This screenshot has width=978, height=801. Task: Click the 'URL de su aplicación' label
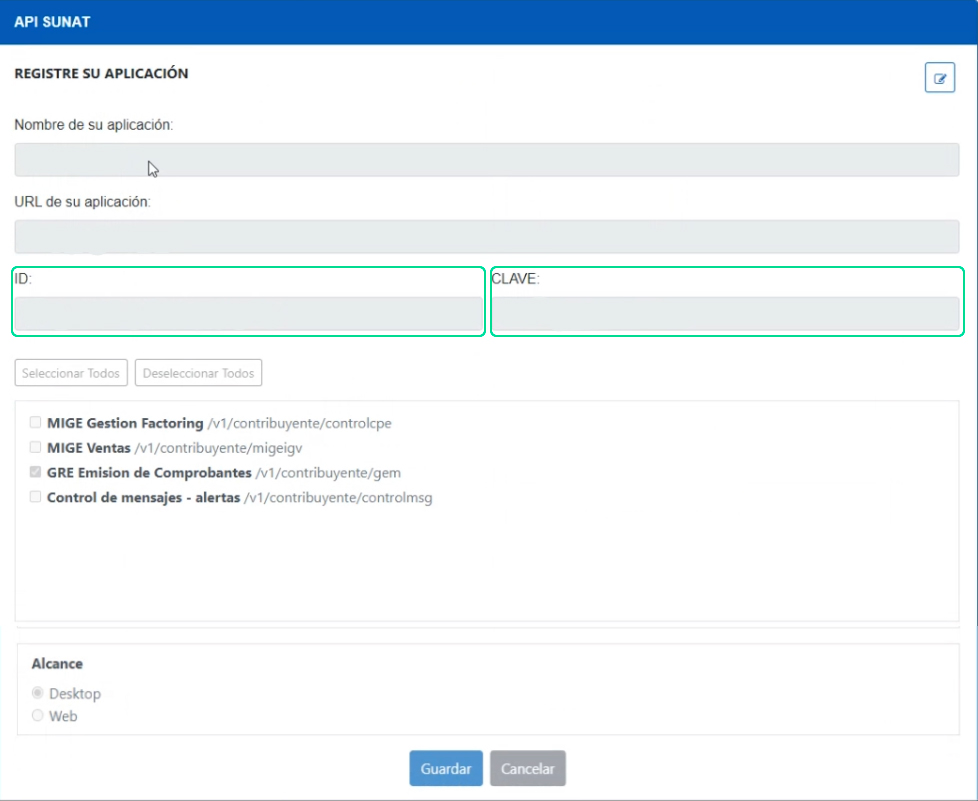[x=82, y=202]
